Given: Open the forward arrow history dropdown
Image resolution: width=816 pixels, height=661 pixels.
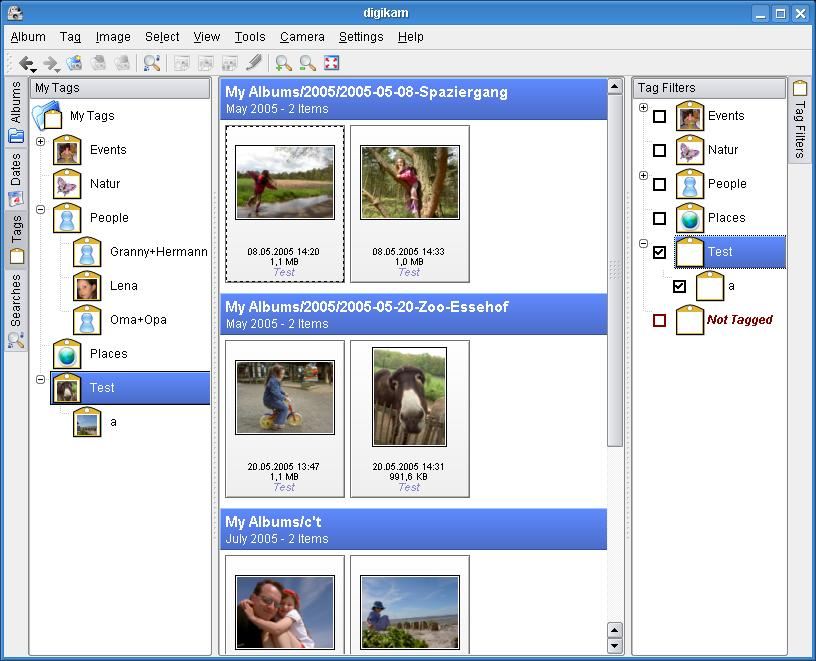Looking at the screenshot, I should pos(57,70).
